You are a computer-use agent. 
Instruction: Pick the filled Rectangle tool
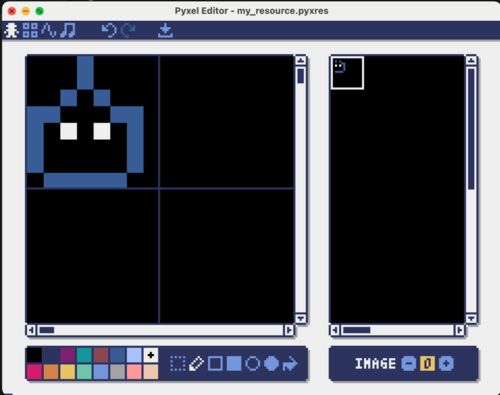click(x=234, y=363)
